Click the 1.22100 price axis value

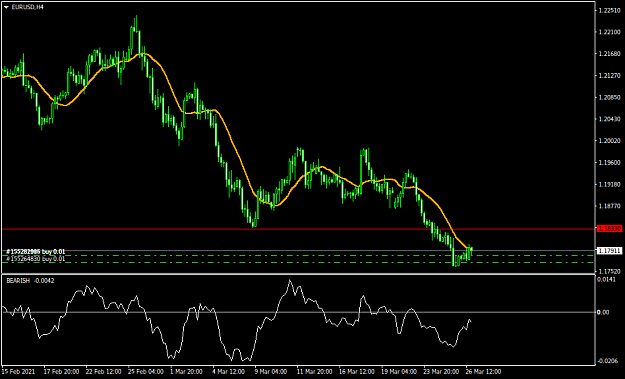click(609, 32)
